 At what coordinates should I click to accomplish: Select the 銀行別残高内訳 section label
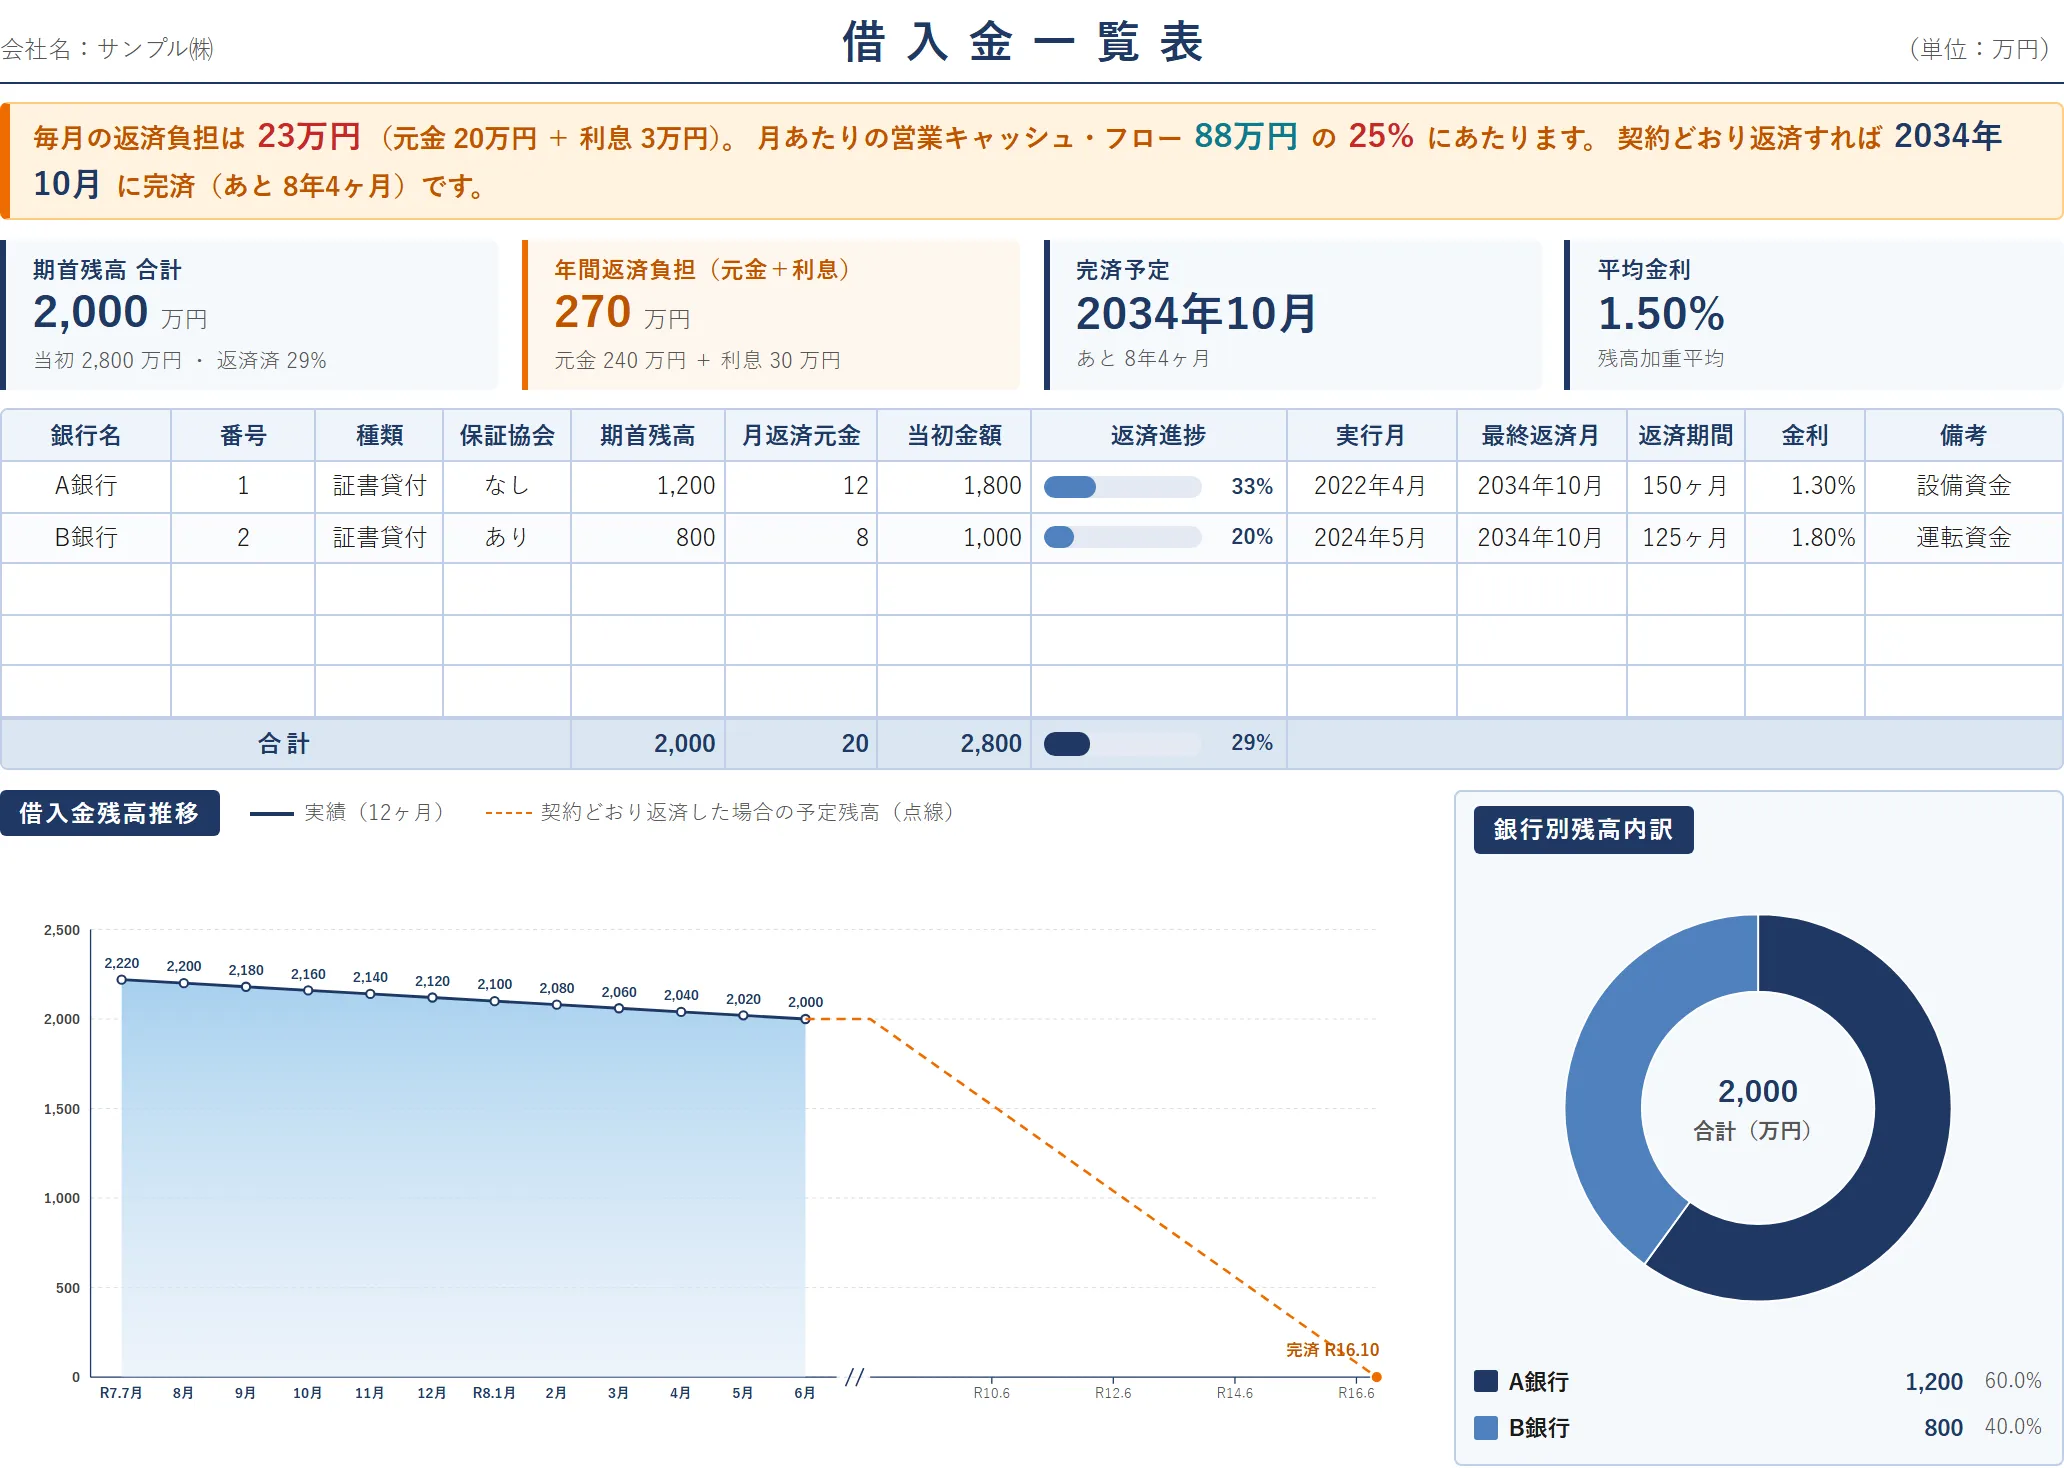click(1583, 829)
